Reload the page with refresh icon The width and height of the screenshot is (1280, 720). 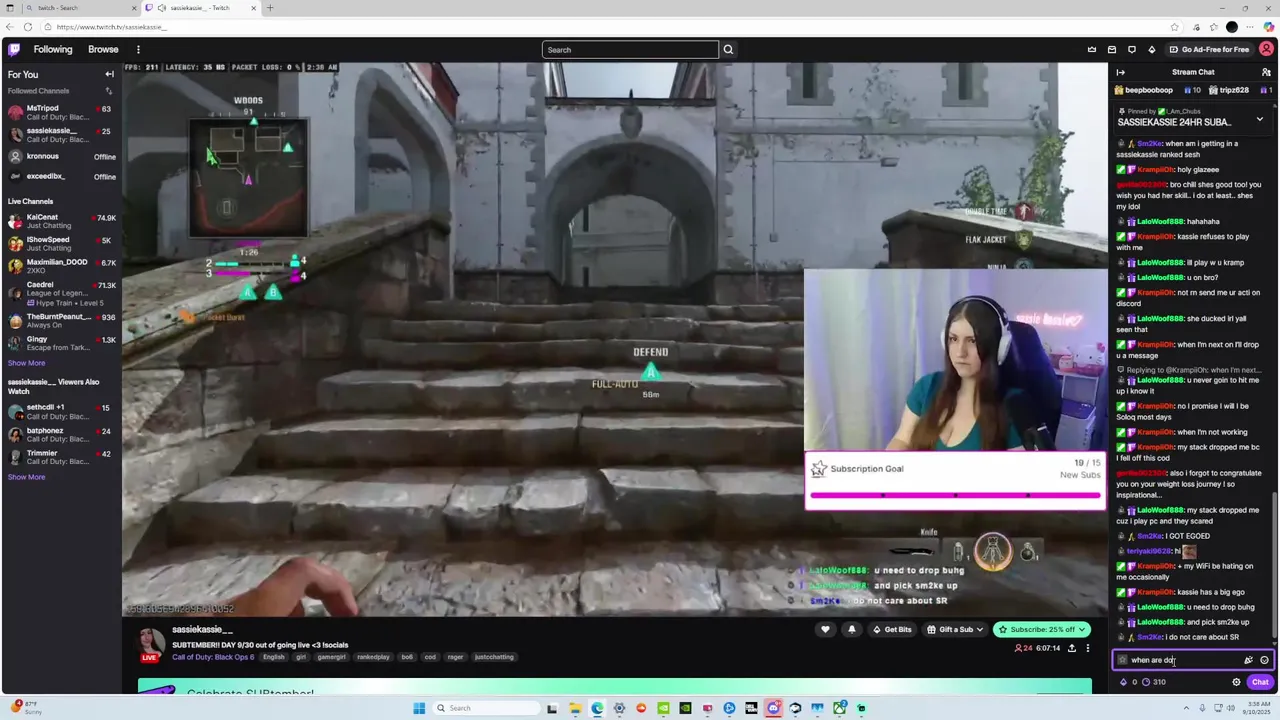(x=27, y=27)
